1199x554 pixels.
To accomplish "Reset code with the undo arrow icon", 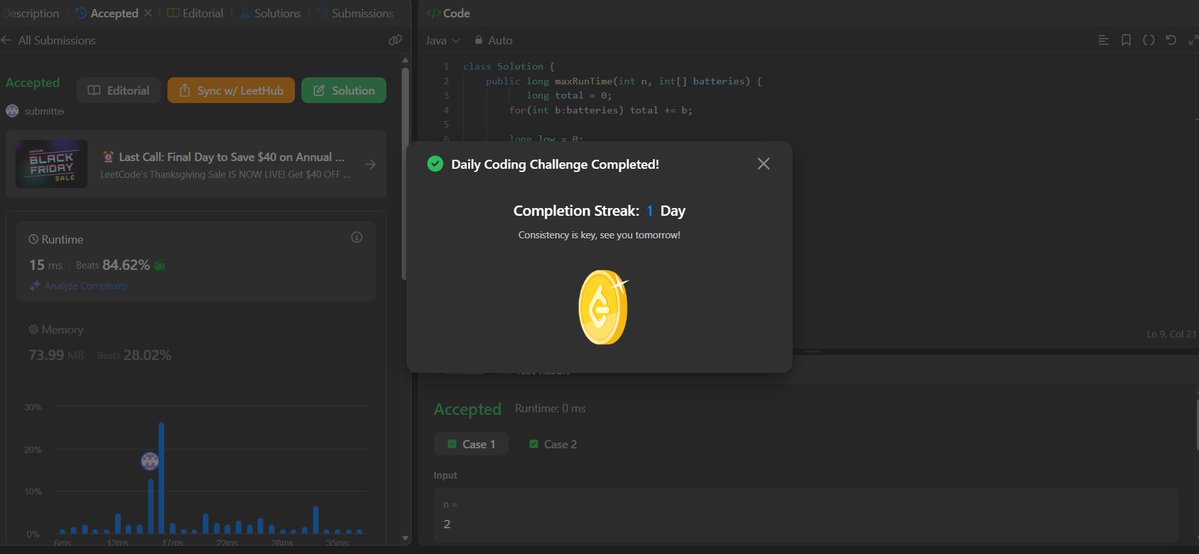I will [1171, 41].
